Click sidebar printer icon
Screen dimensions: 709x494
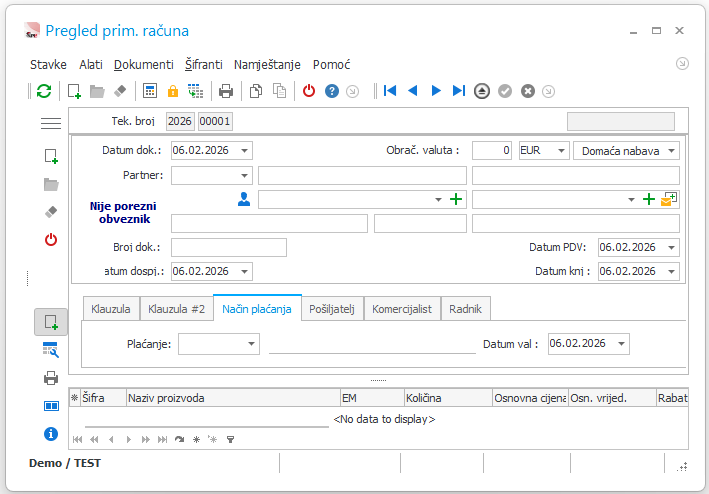[51, 378]
